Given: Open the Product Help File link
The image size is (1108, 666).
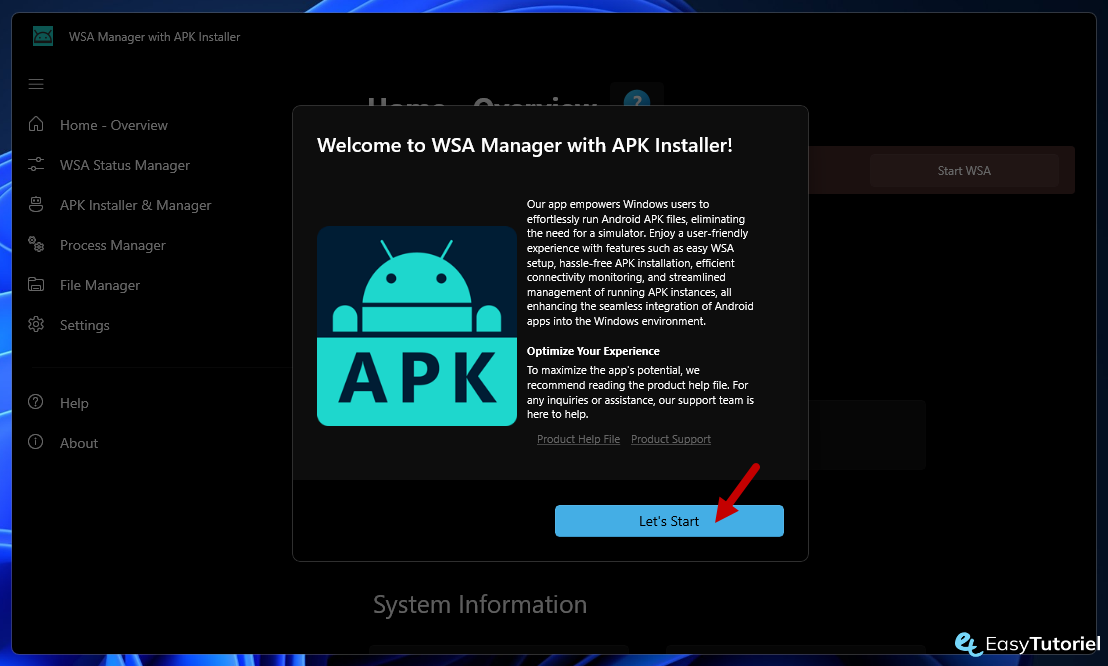Looking at the screenshot, I should pyautogui.click(x=578, y=439).
